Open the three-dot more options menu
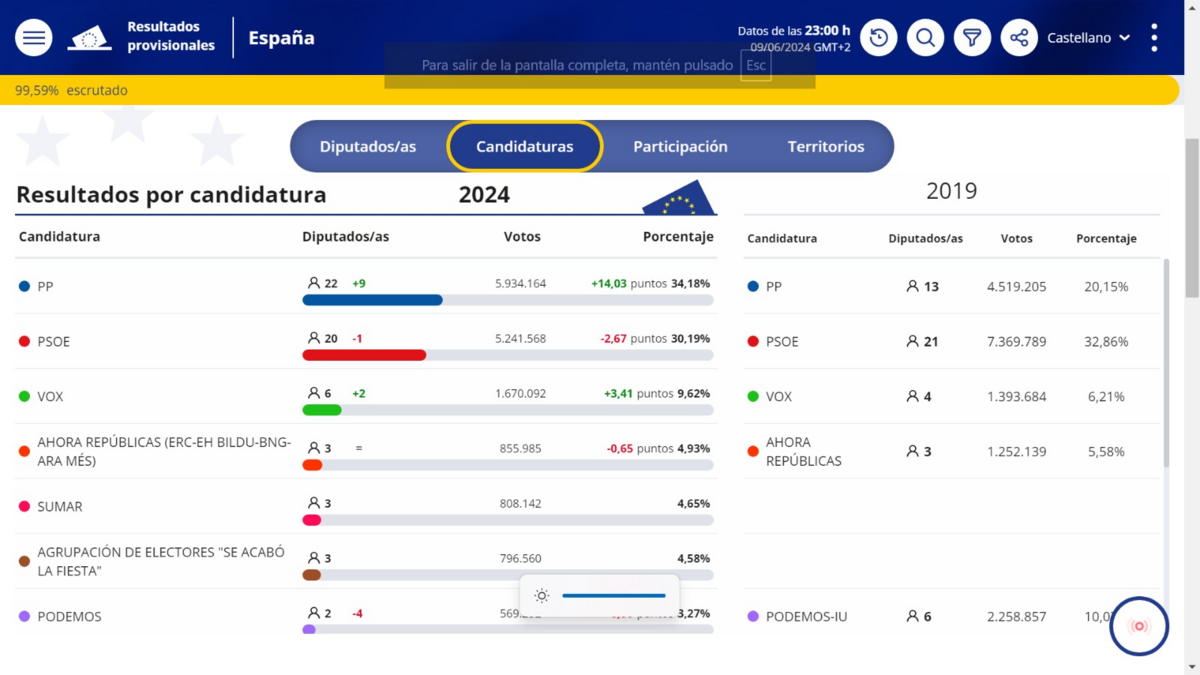The image size is (1200, 675). [x=1154, y=38]
